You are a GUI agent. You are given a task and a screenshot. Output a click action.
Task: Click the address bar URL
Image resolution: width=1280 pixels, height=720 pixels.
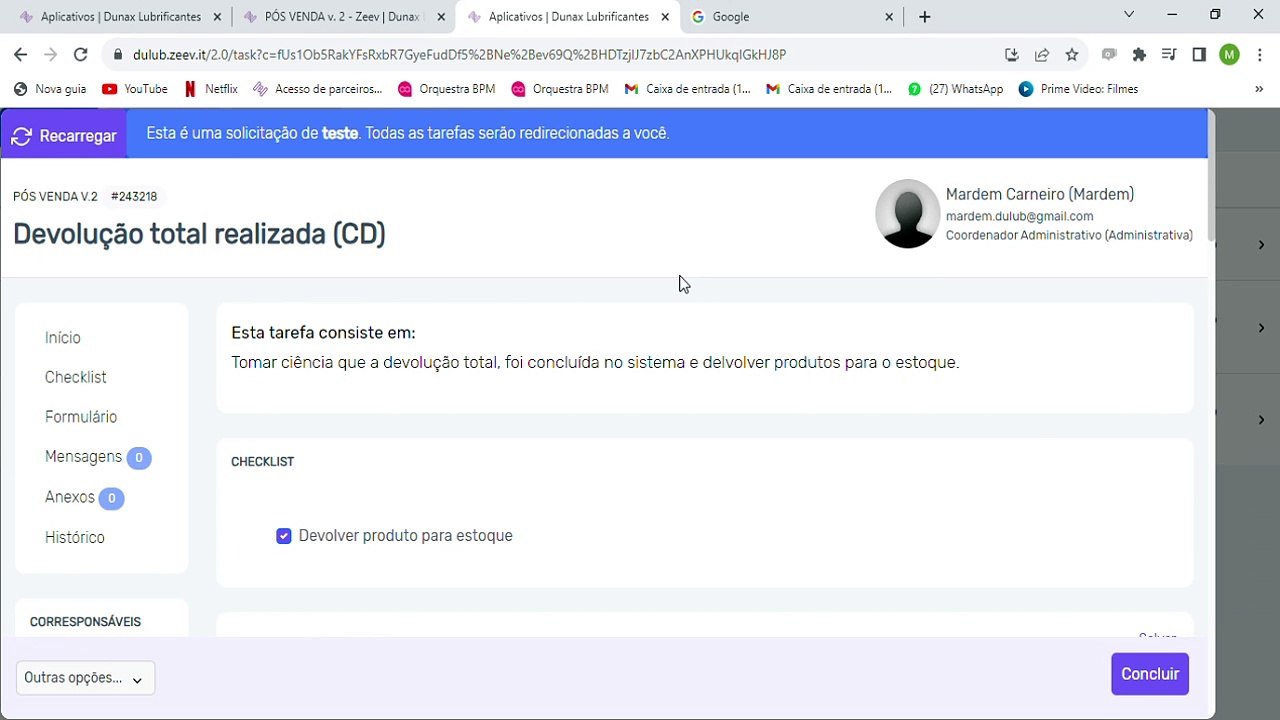click(460, 55)
